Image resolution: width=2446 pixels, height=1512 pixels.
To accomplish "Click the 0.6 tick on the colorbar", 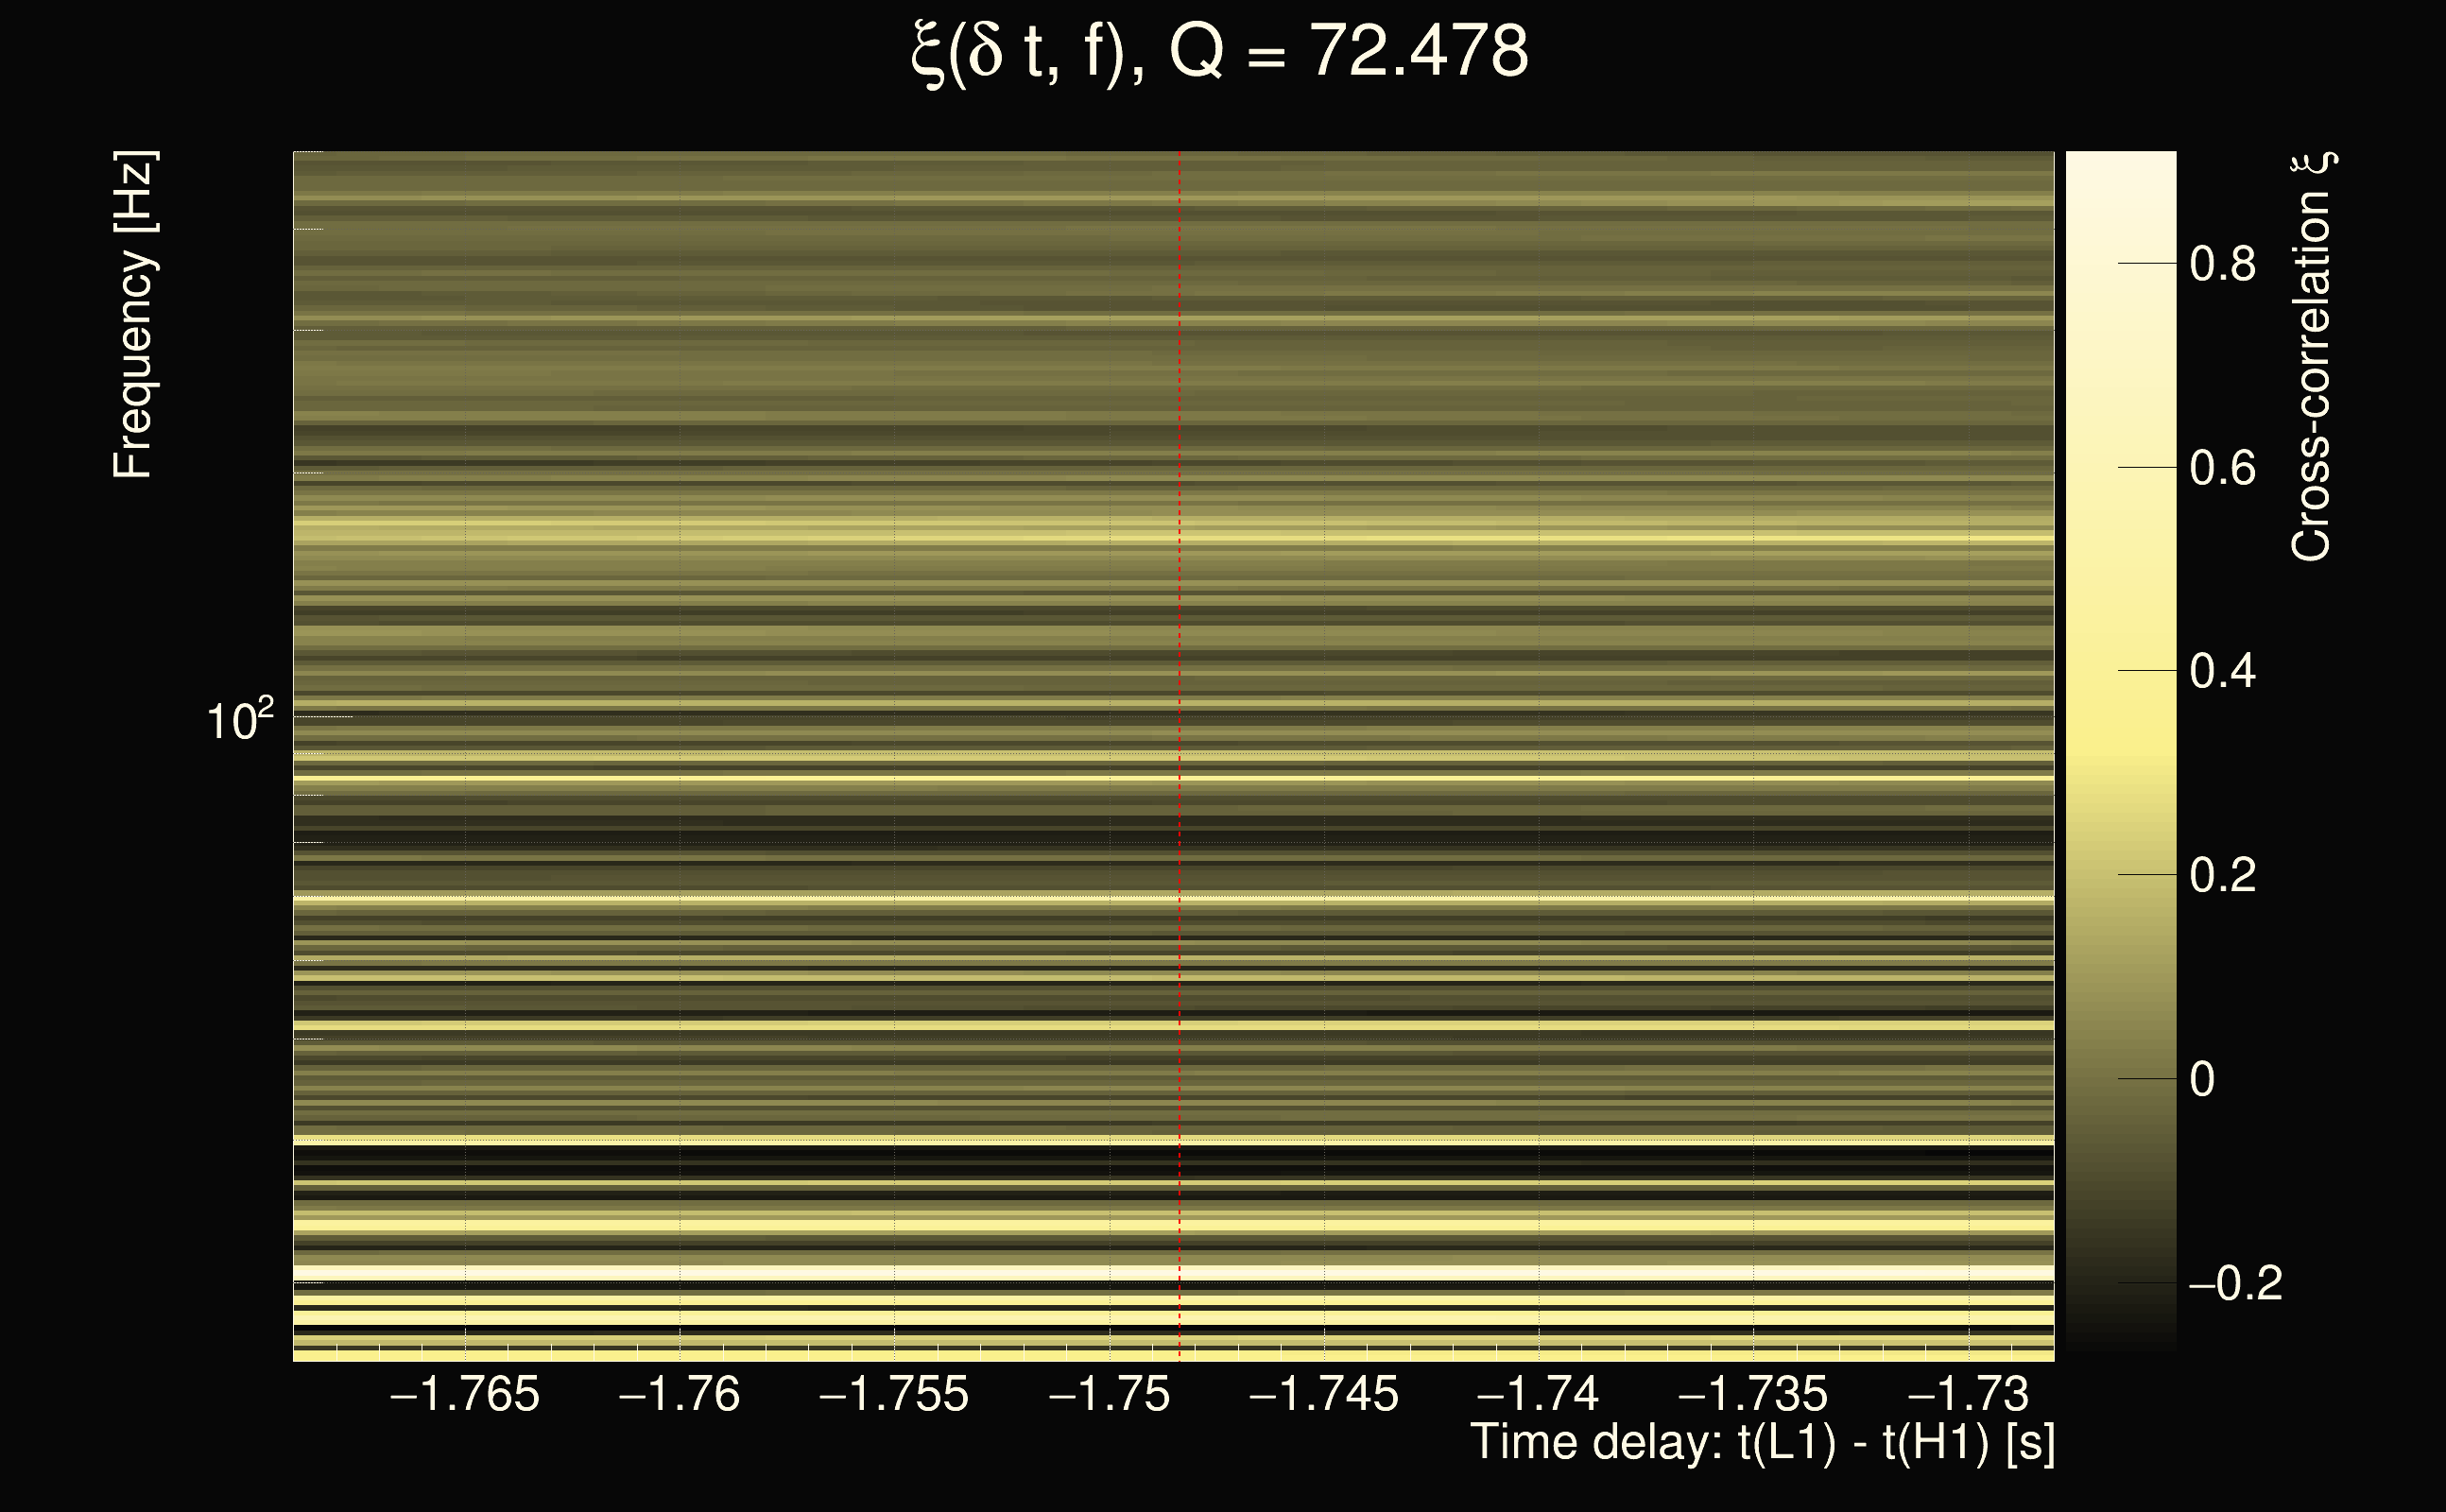I will pyautogui.click(x=2222, y=468).
